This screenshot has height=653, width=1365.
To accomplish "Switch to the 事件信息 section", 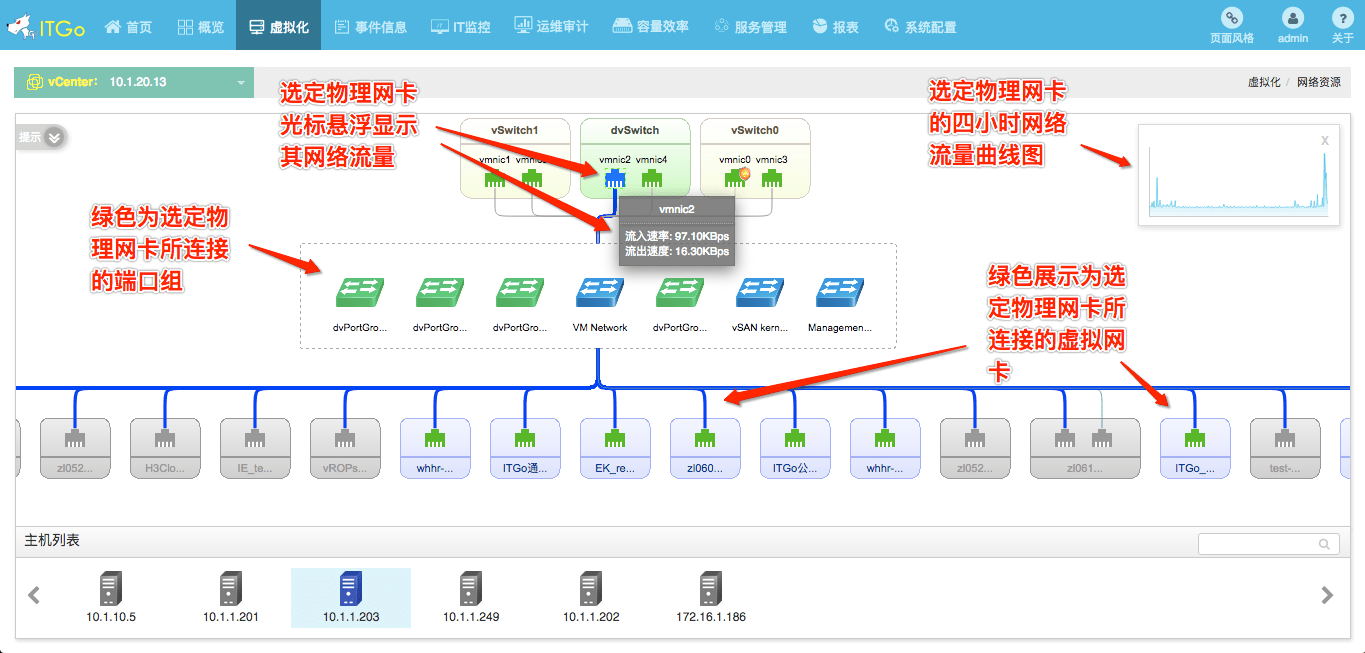I will (x=371, y=26).
